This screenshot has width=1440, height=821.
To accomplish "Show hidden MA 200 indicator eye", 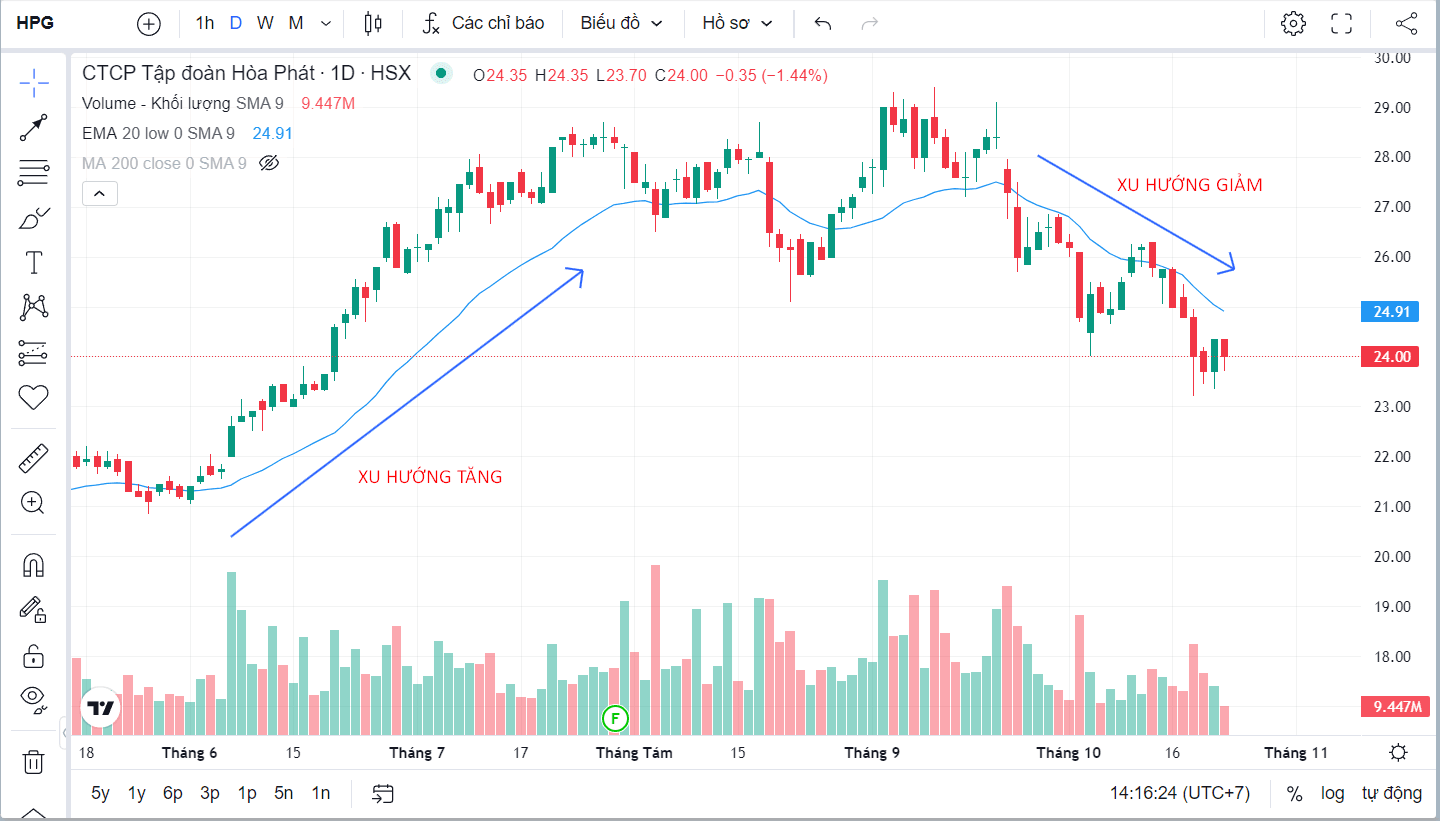I will coord(268,163).
